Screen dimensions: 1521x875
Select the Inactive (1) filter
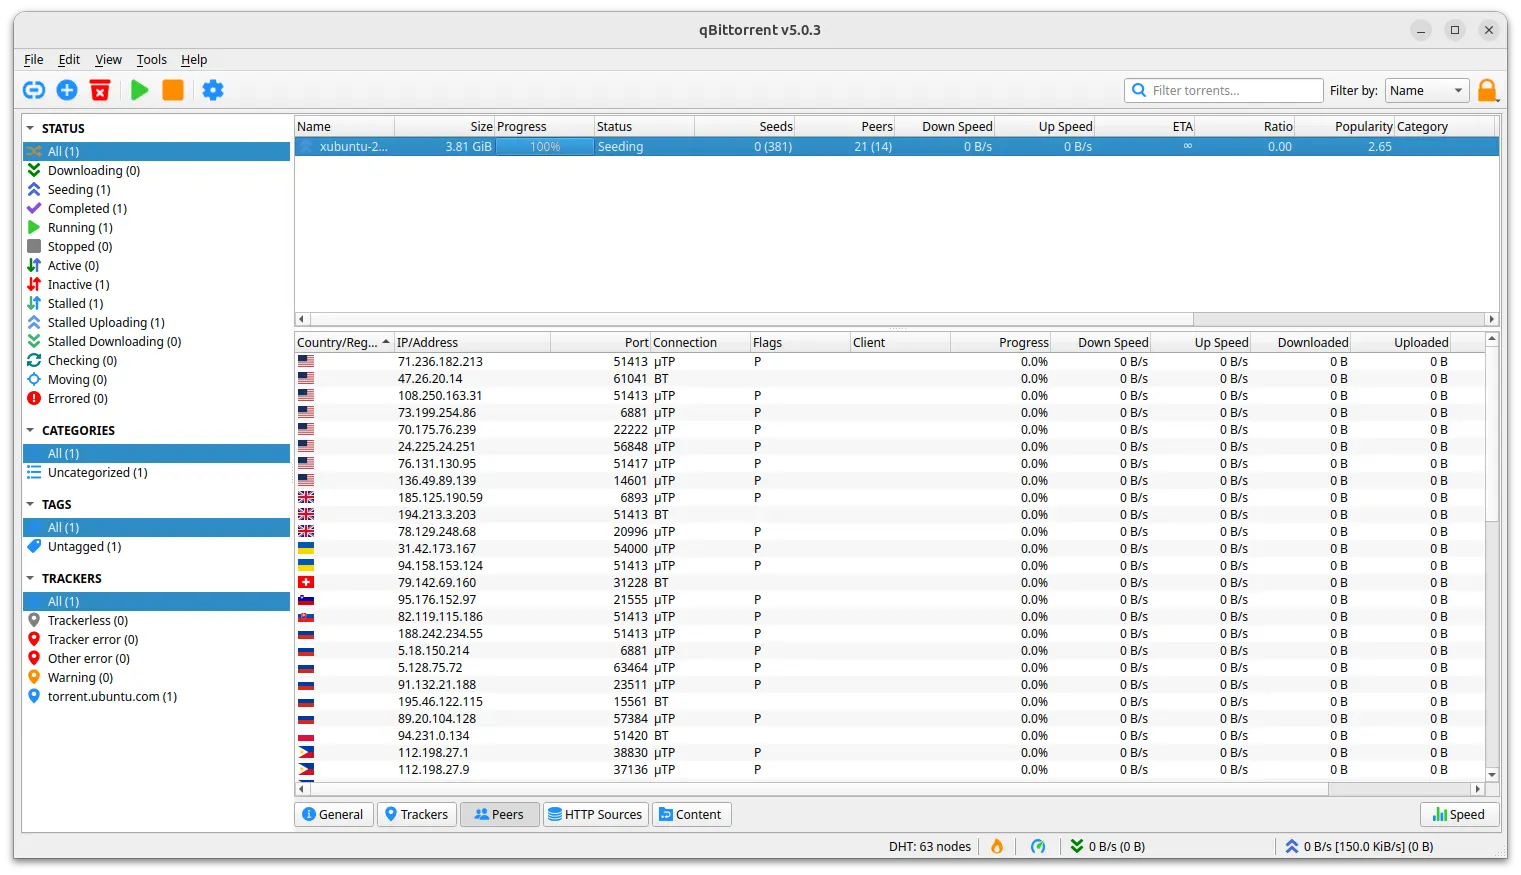pyautogui.click(x=156, y=285)
